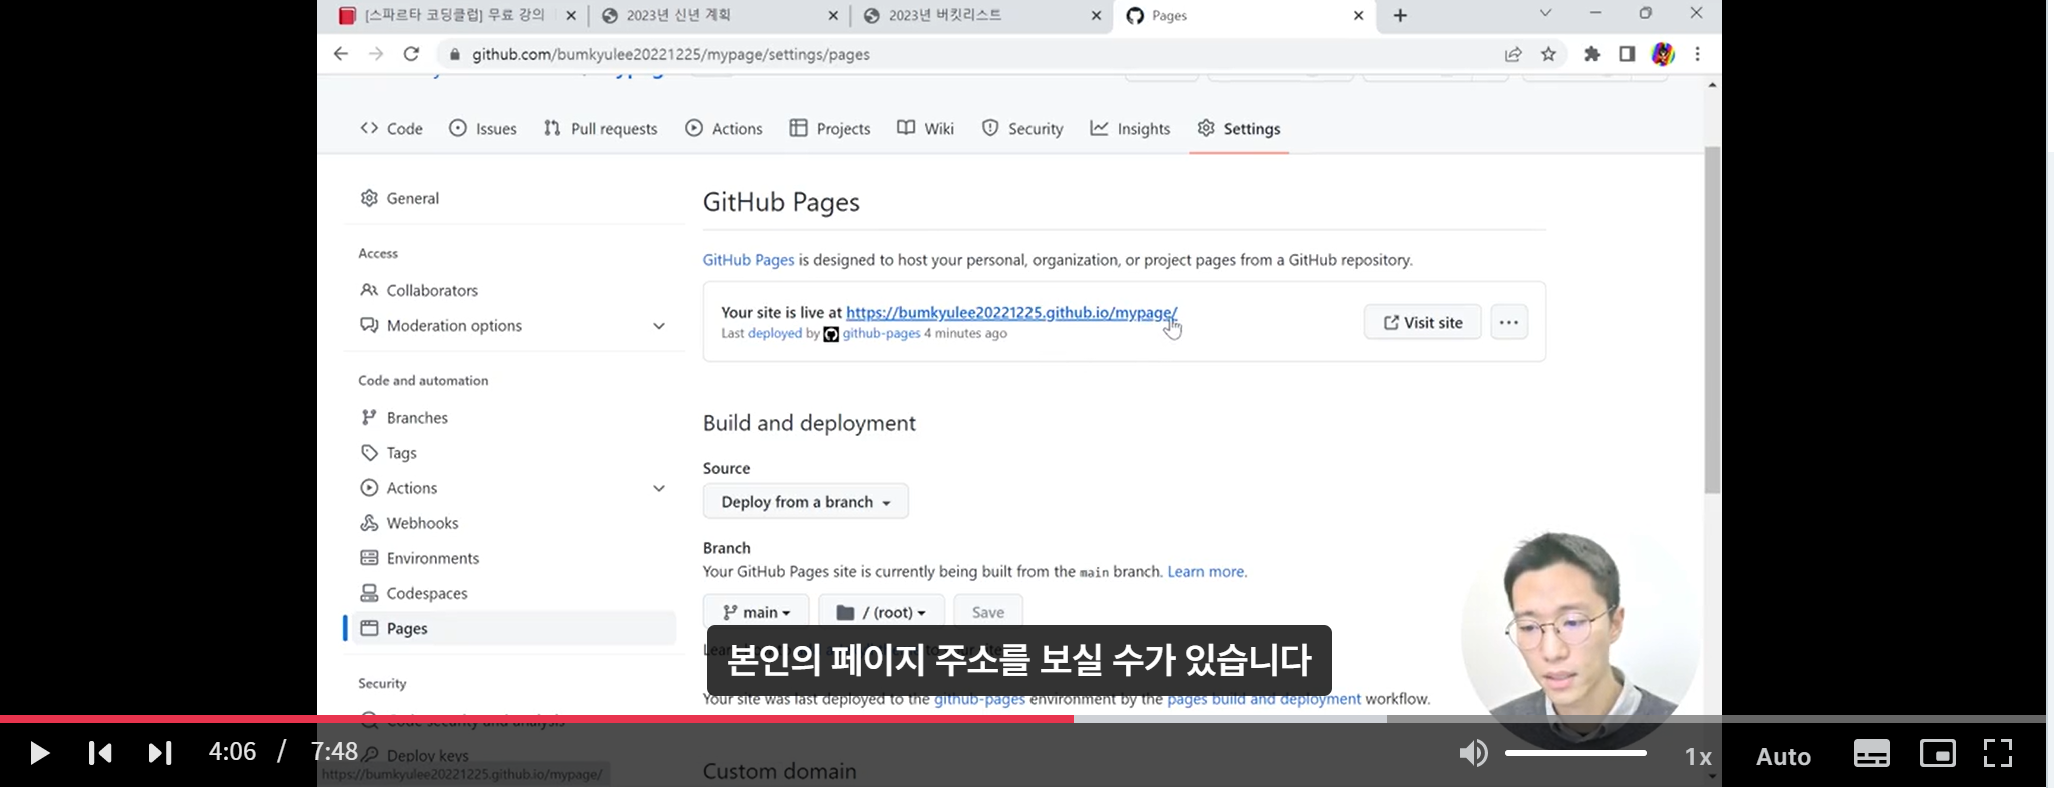2054x788 pixels.
Task: Toggle subtitles captions icon
Action: pos(1871,753)
